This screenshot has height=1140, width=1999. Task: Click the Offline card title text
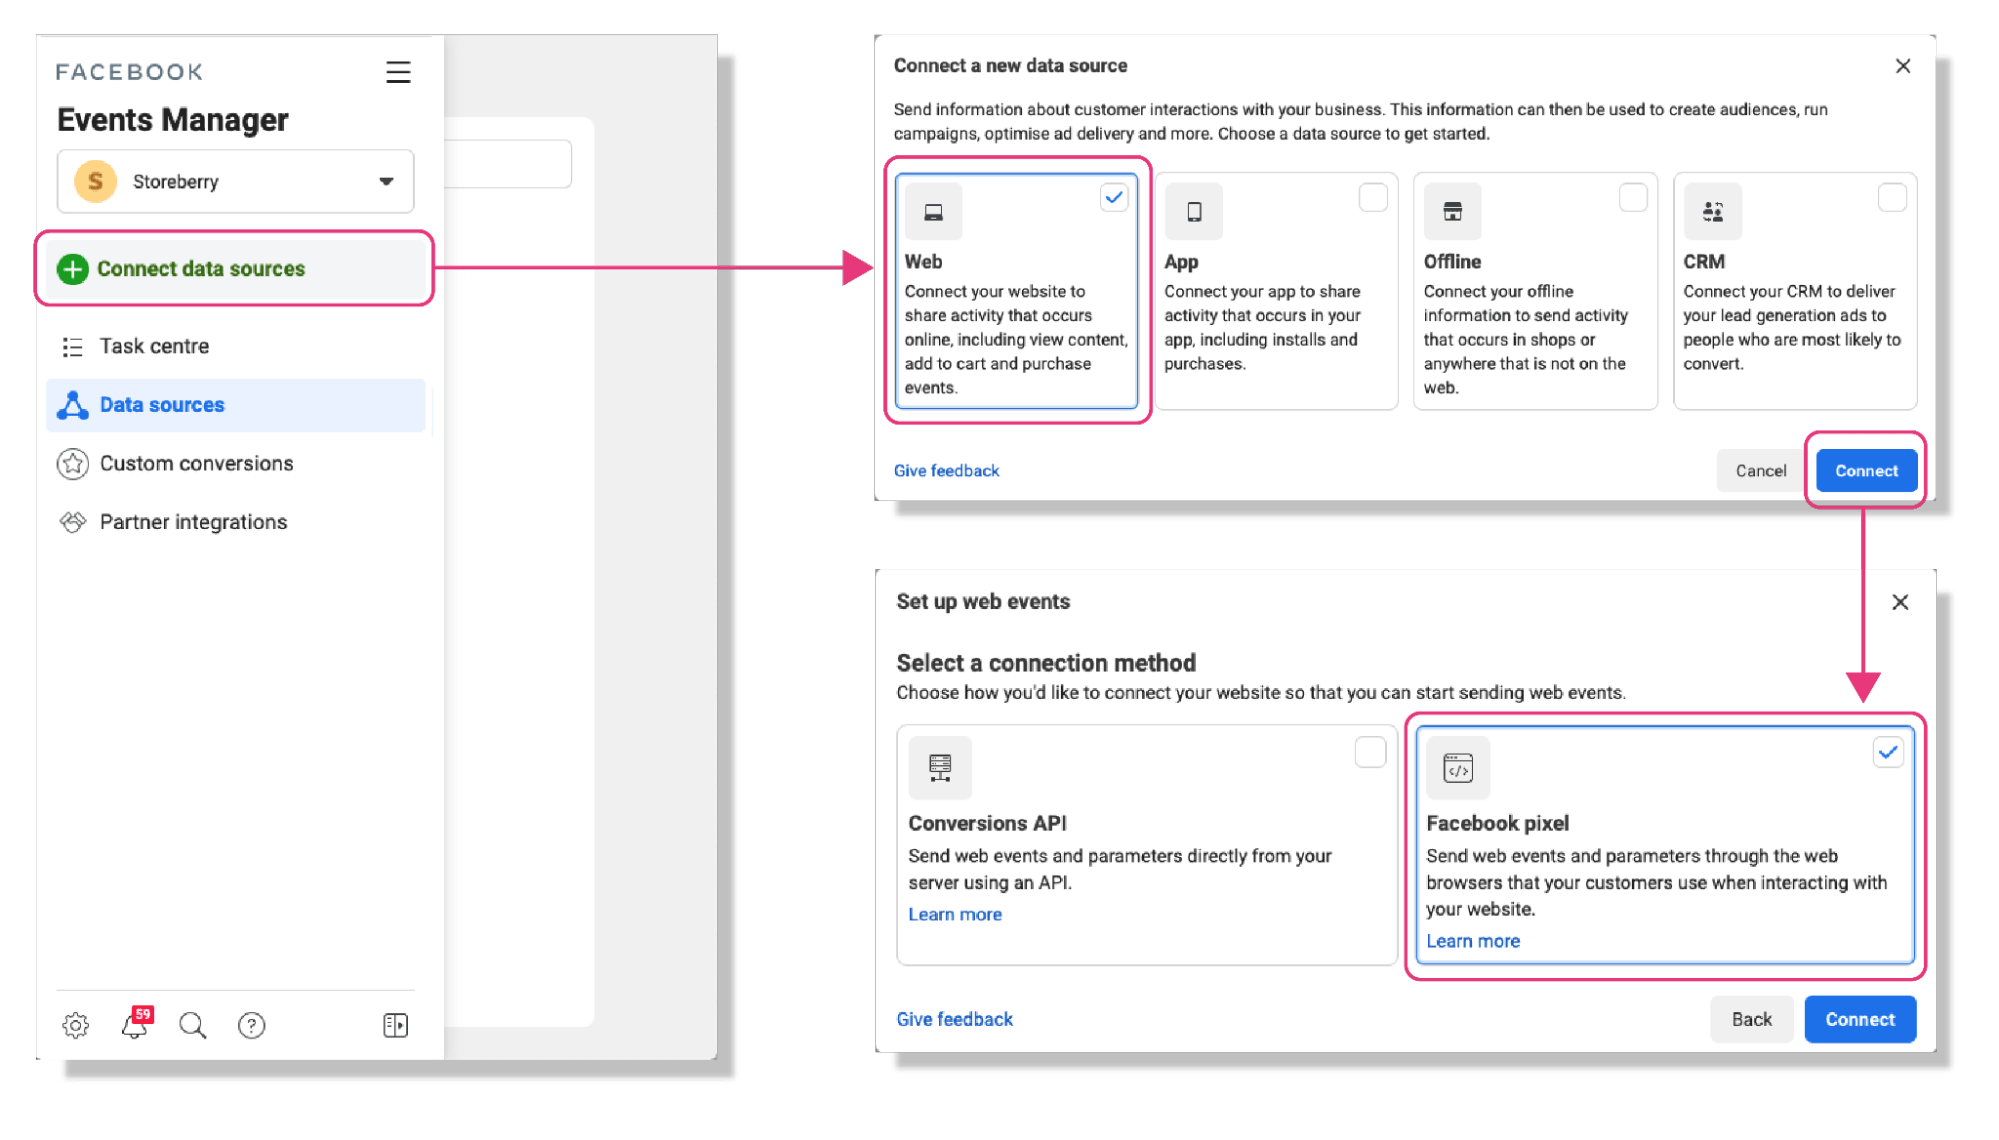[1452, 262]
